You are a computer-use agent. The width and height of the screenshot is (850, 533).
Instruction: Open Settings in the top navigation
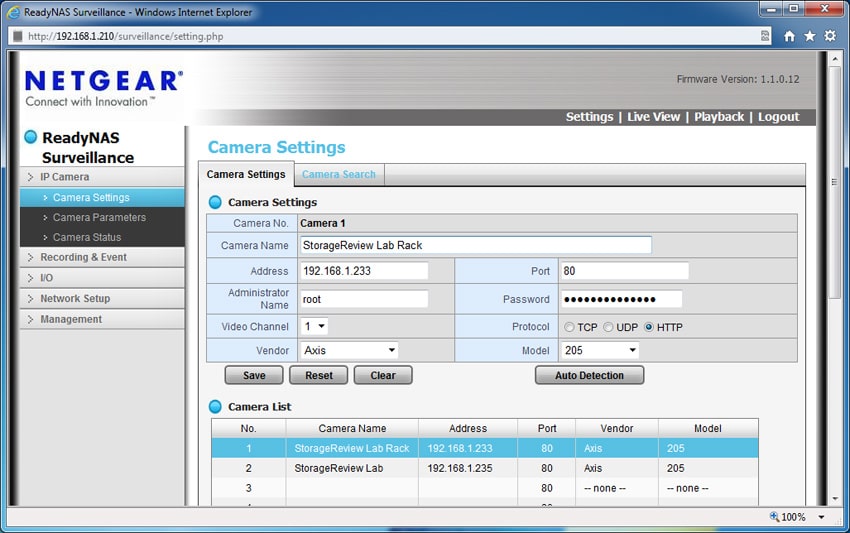click(x=589, y=117)
